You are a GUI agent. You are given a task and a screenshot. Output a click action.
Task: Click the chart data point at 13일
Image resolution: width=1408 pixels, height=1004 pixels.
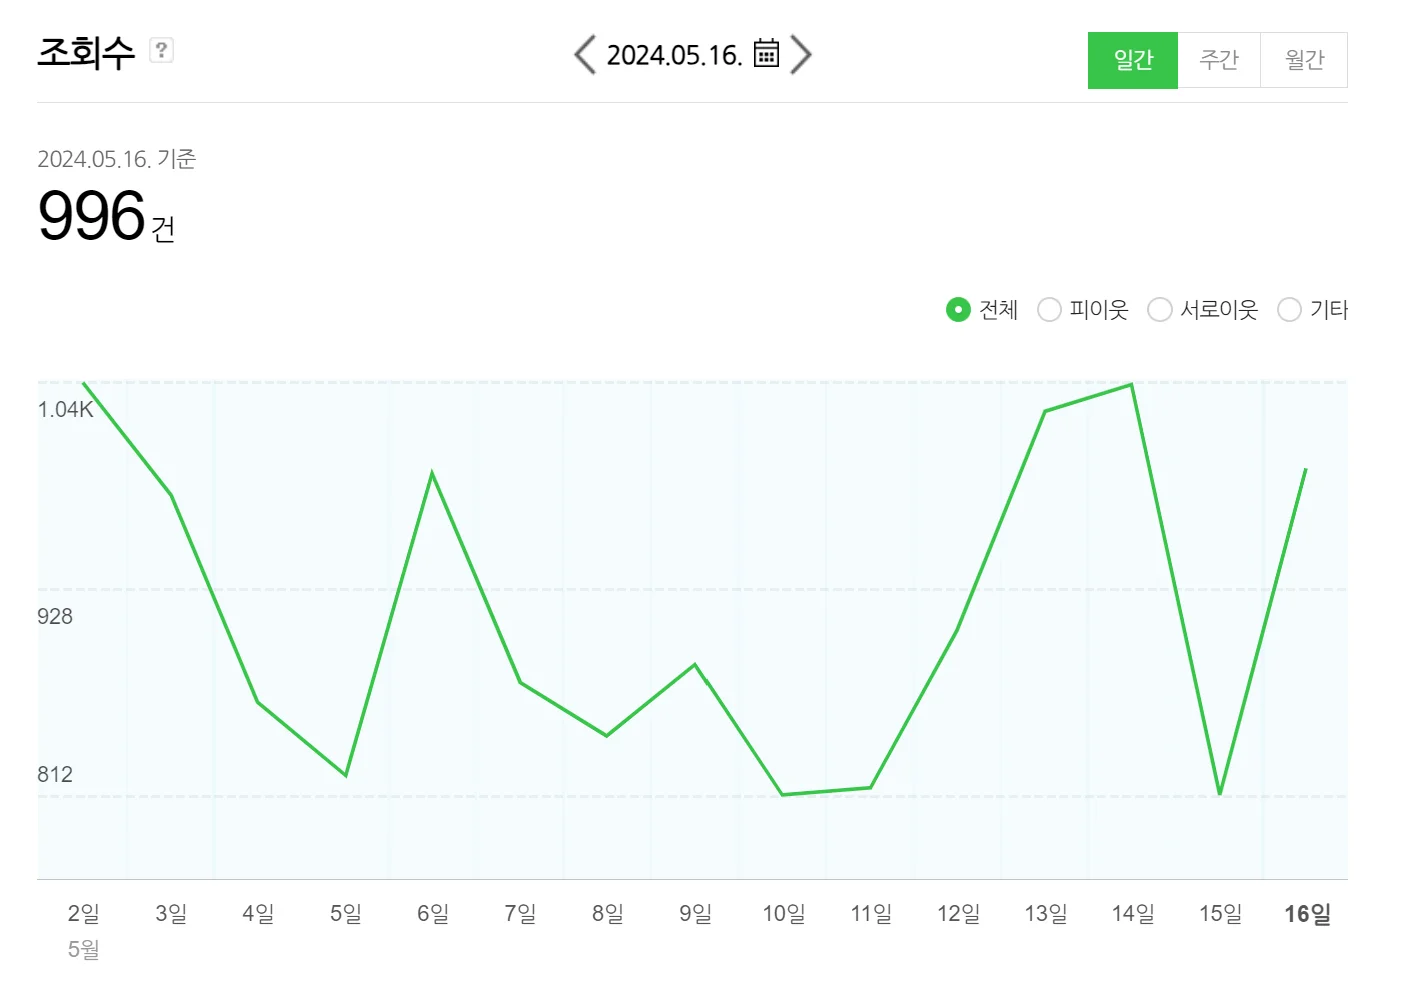(1045, 411)
